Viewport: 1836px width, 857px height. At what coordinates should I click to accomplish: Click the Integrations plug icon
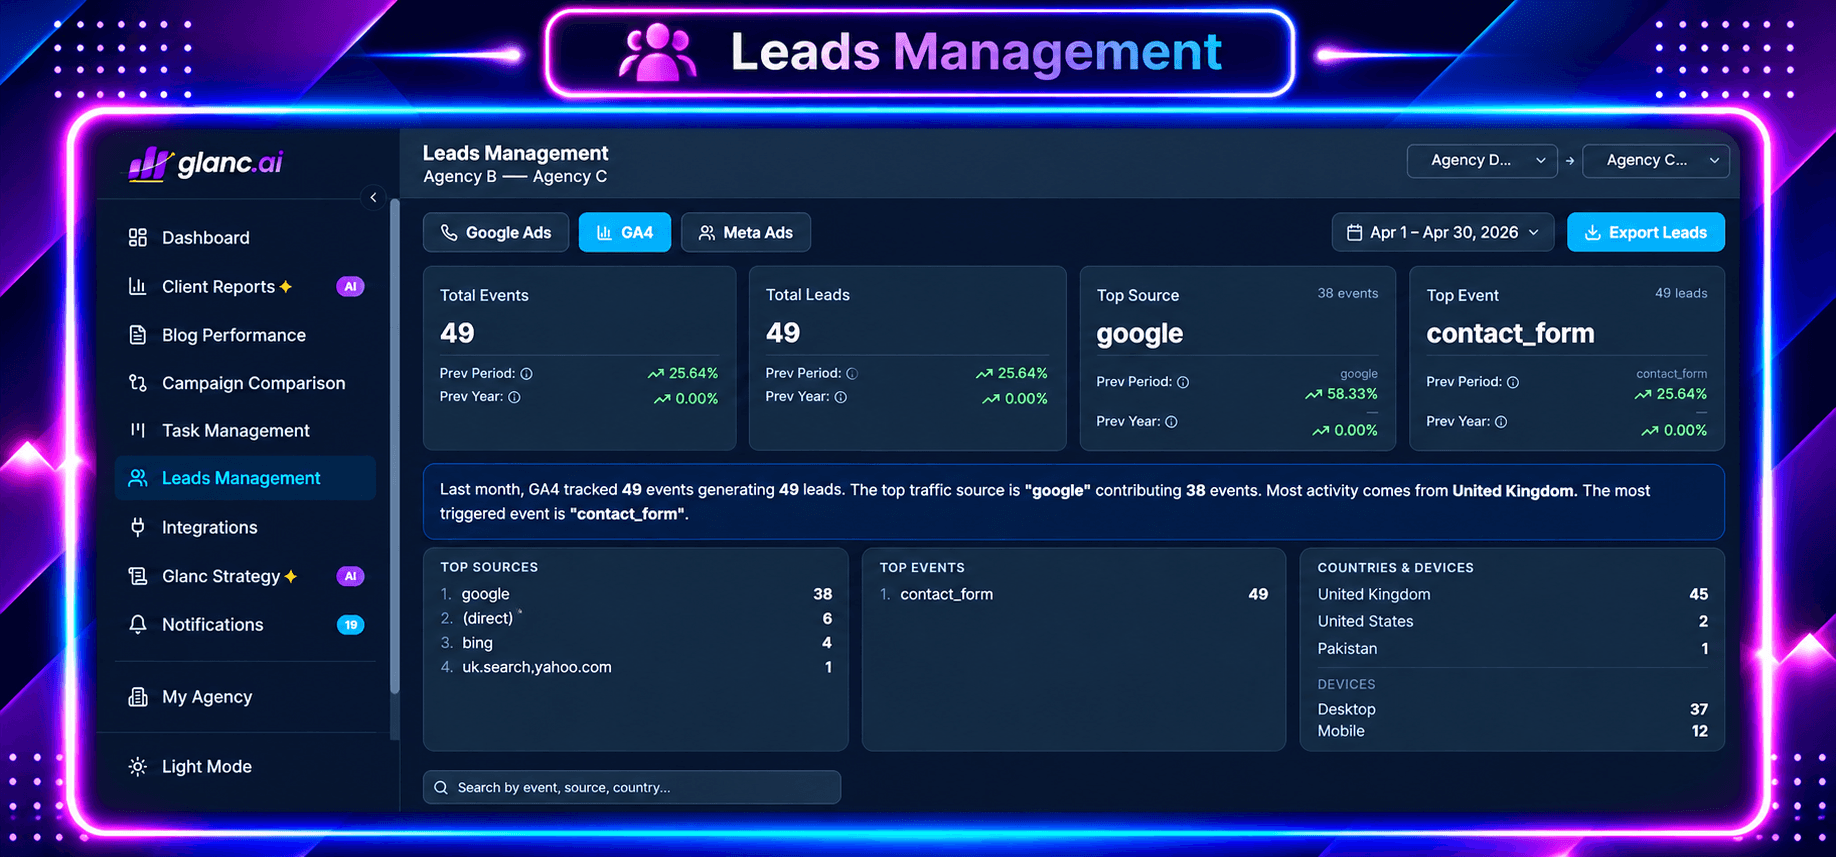(138, 527)
